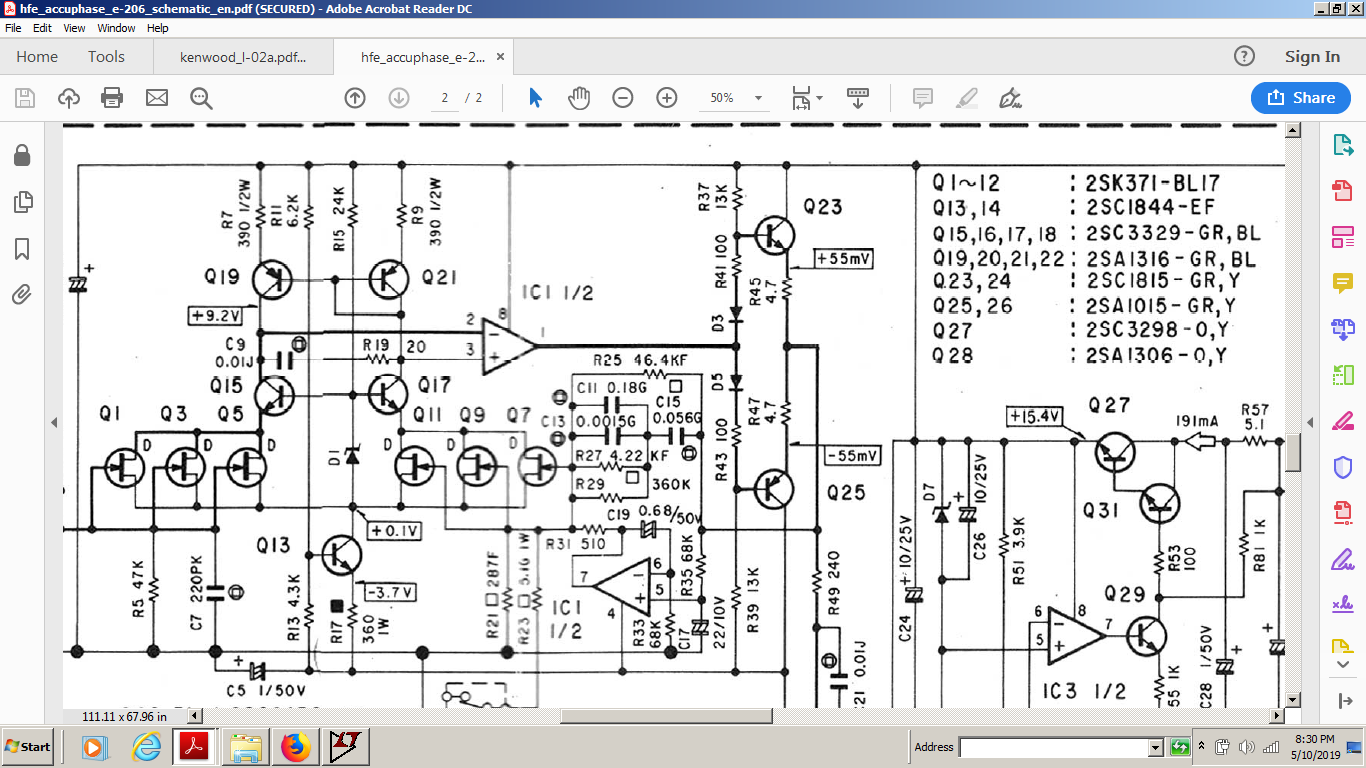This screenshot has width=1366, height=768.
Task: Close the hfe_accuphase_e-2 document tab
Action: point(500,57)
